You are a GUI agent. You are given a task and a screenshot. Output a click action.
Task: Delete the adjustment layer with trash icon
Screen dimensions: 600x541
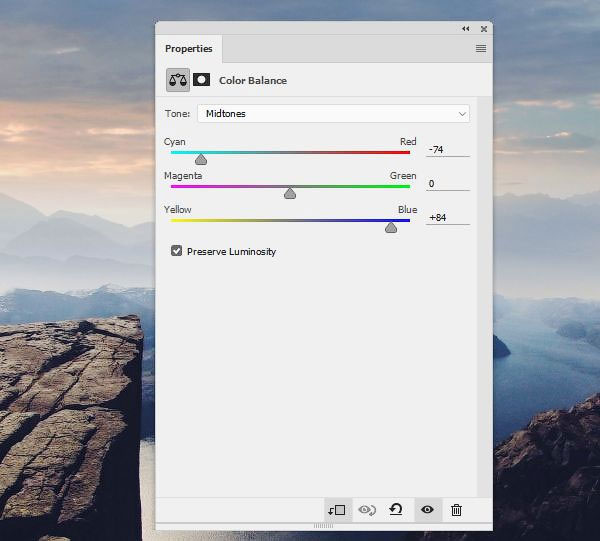tap(457, 510)
